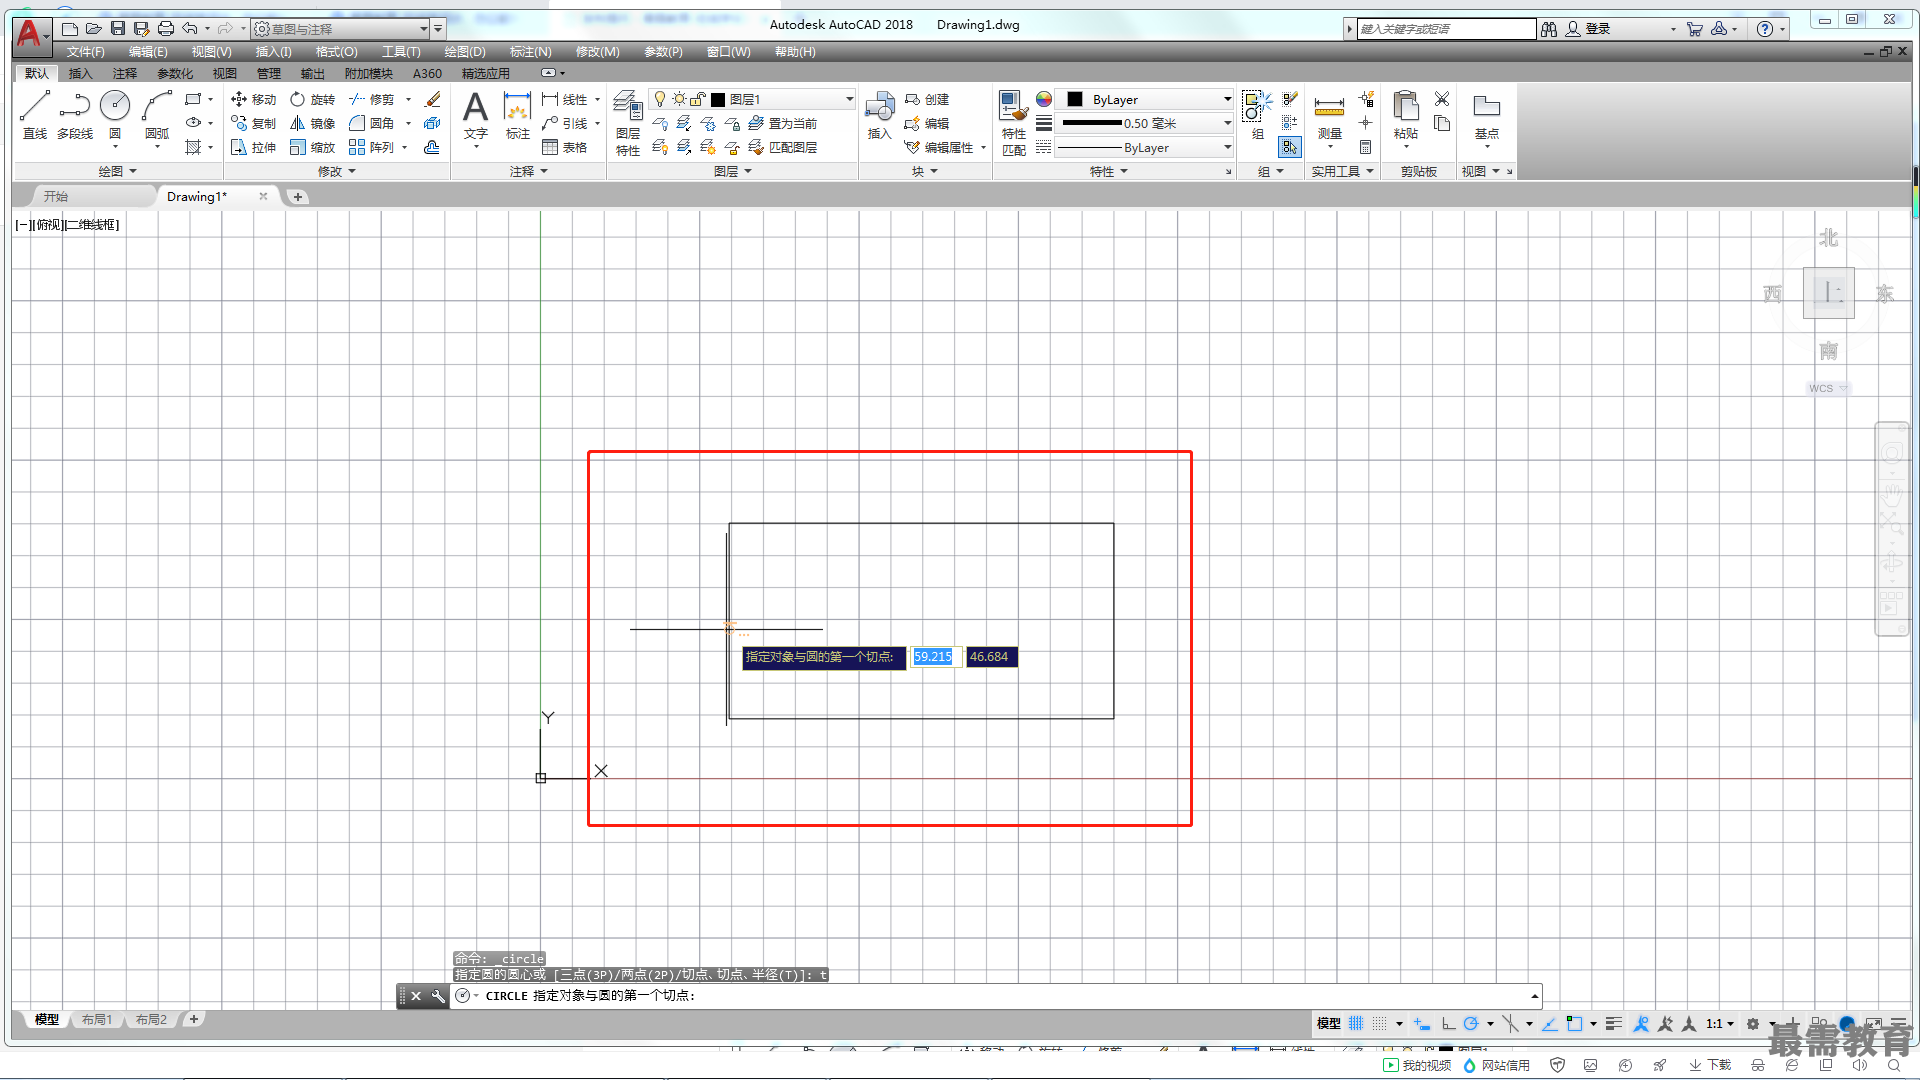Screen dimensions: 1920x1080
Task: Select the Polyline (多段线) tool
Action: pyautogui.click(x=75, y=114)
